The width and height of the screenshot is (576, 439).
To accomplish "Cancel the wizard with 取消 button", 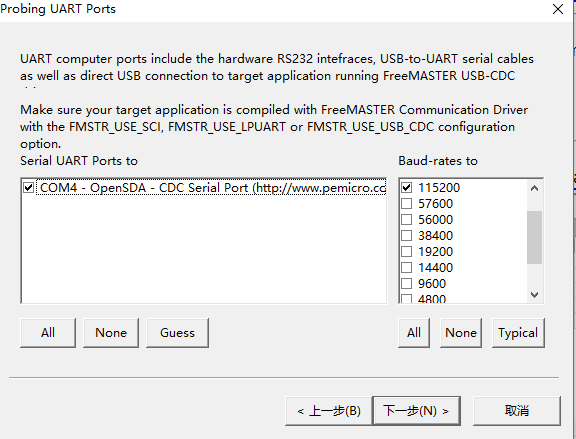I will point(517,411).
